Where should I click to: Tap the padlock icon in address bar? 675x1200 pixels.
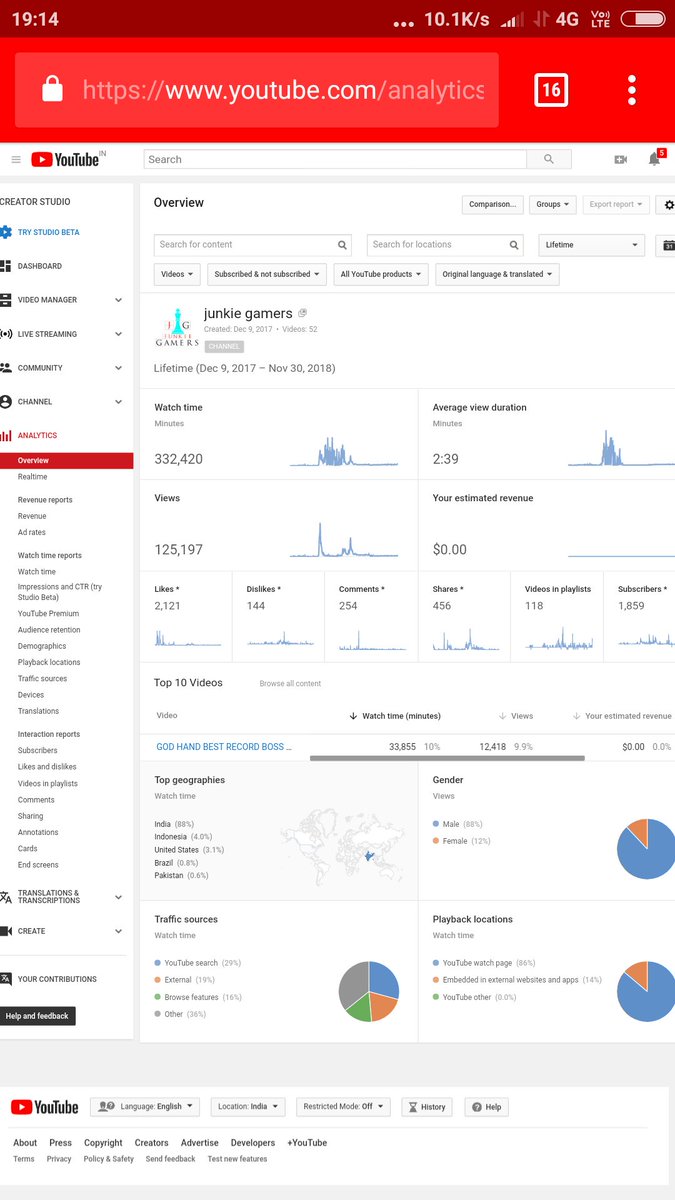[x=52, y=90]
